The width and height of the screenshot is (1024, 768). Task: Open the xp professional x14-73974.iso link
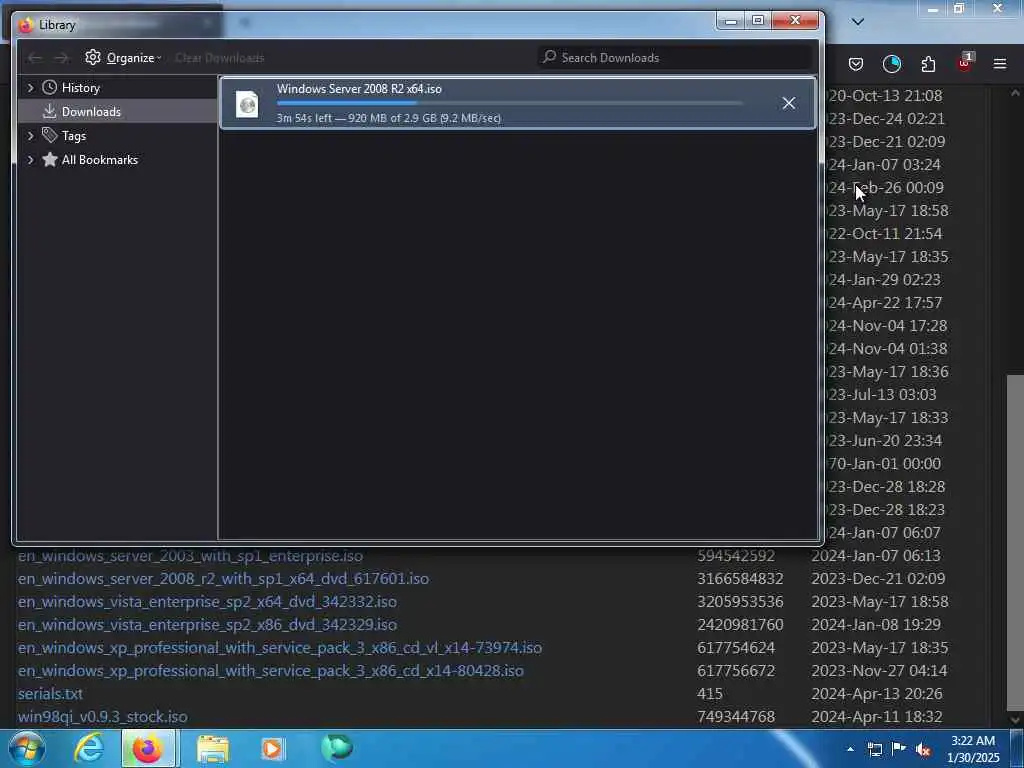click(280, 648)
